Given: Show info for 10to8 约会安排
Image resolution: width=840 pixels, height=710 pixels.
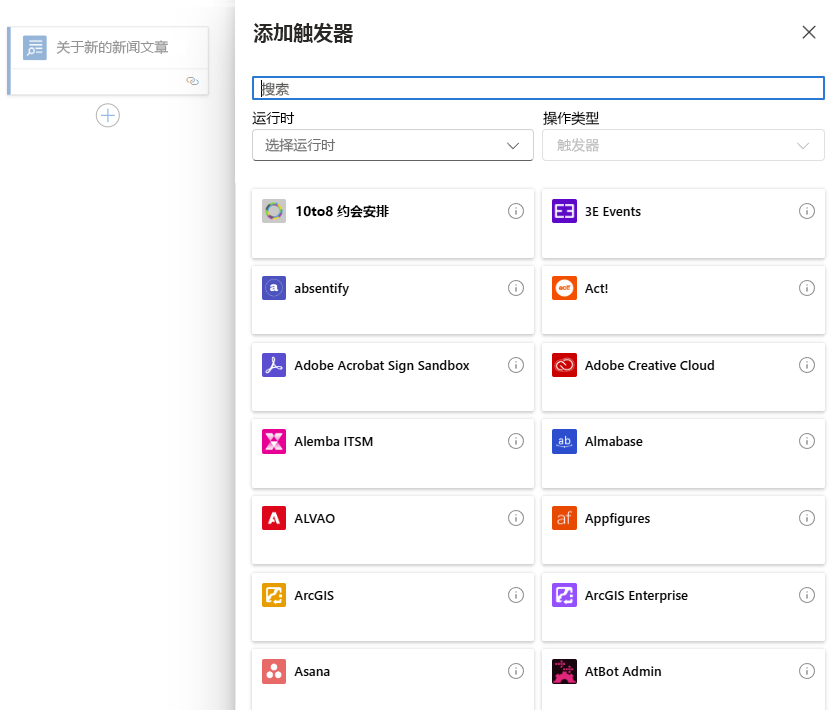Looking at the screenshot, I should [516, 211].
